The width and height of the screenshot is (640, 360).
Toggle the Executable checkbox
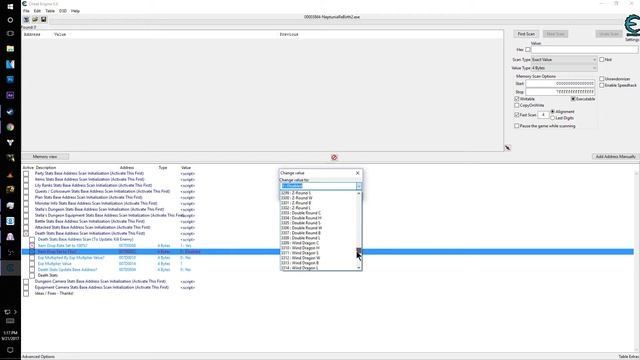[x=573, y=99]
